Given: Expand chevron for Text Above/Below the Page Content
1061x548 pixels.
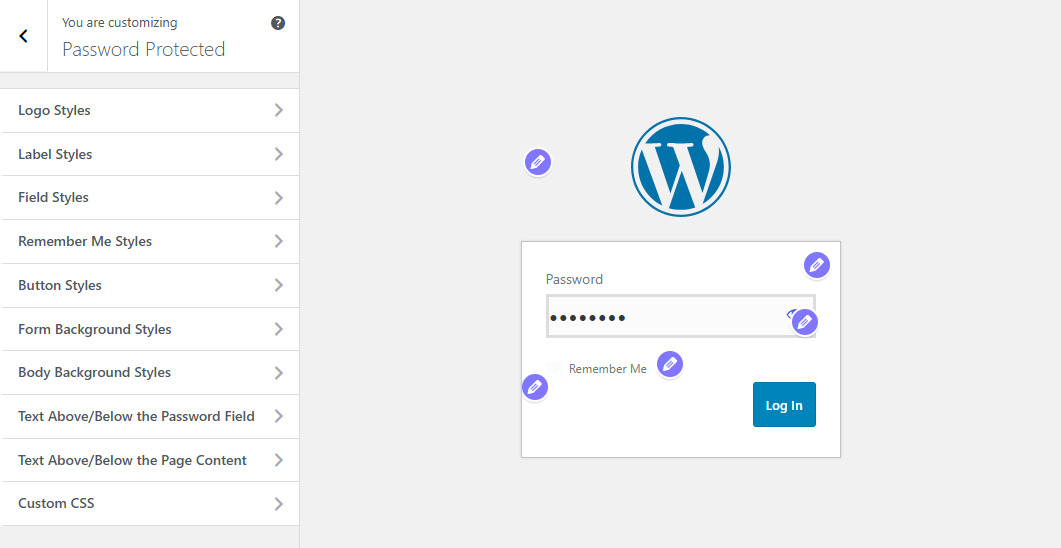Looking at the screenshot, I should point(279,461).
